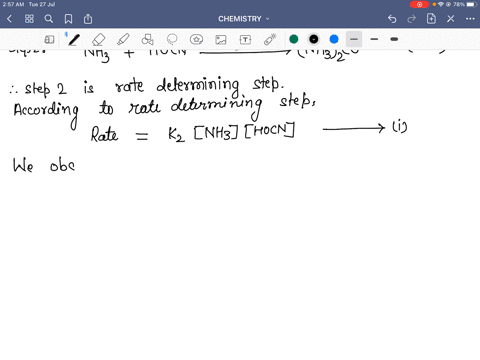This screenshot has width=480, height=360.
Task: Select the Eraser tool
Action: [98, 40]
